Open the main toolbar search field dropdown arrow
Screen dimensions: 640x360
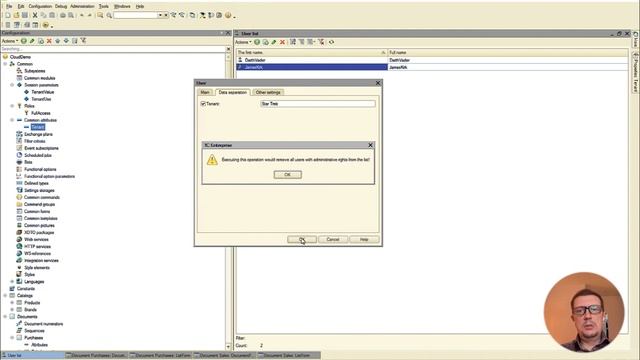[160, 15]
